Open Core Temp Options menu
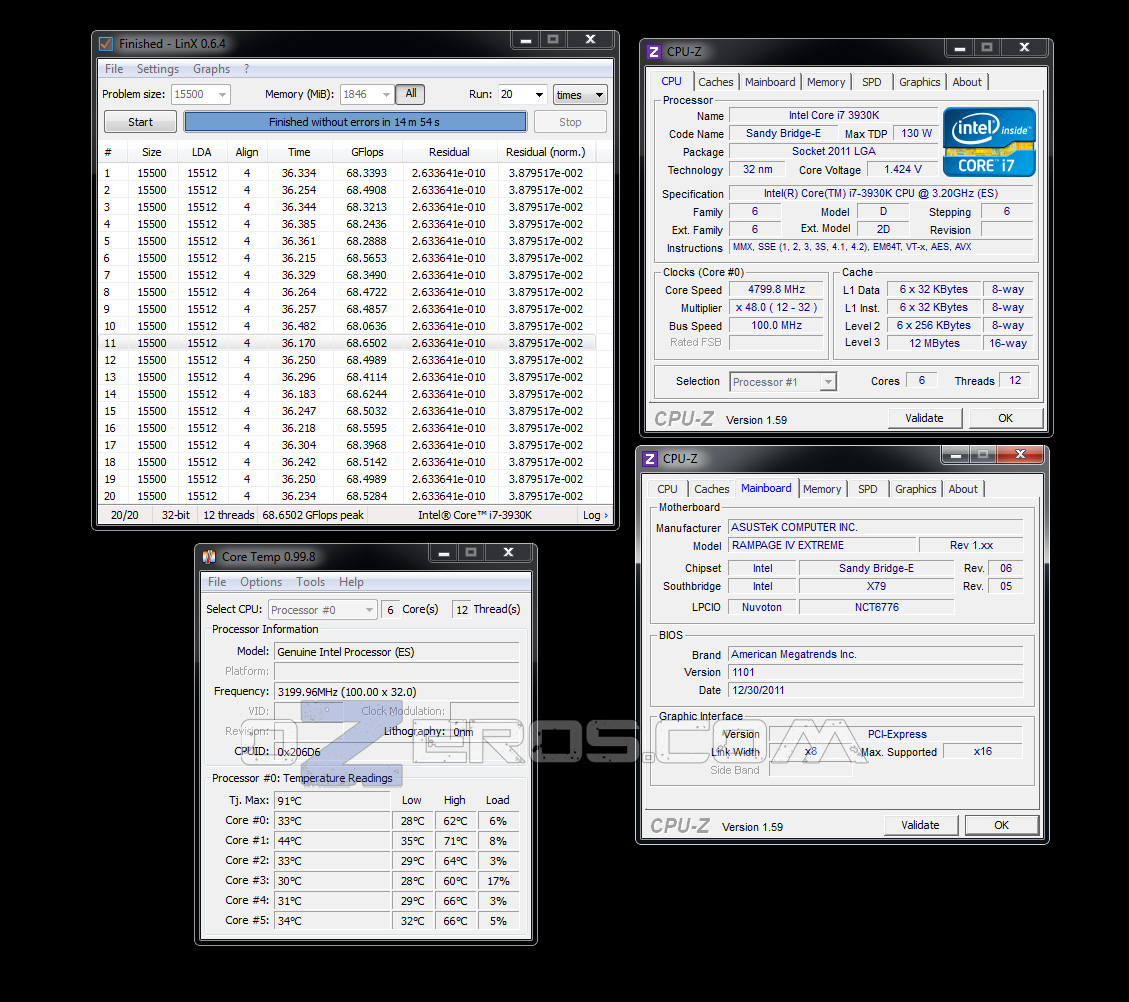Image resolution: width=1129 pixels, height=1002 pixels. tap(261, 582)
